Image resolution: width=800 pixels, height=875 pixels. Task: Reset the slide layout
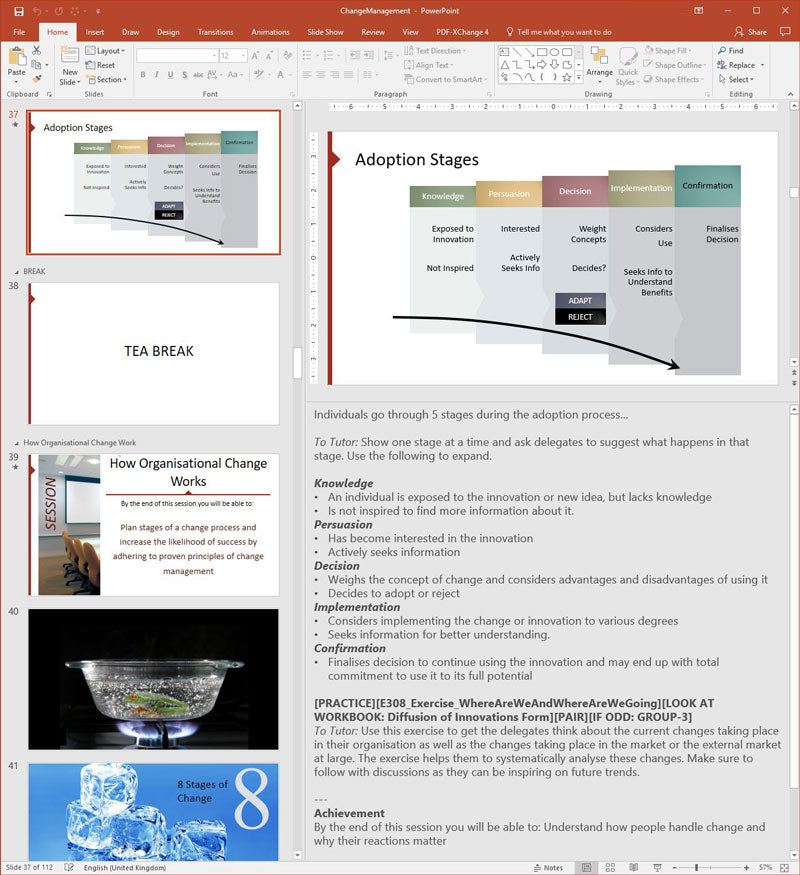click(x=100, y=65)
